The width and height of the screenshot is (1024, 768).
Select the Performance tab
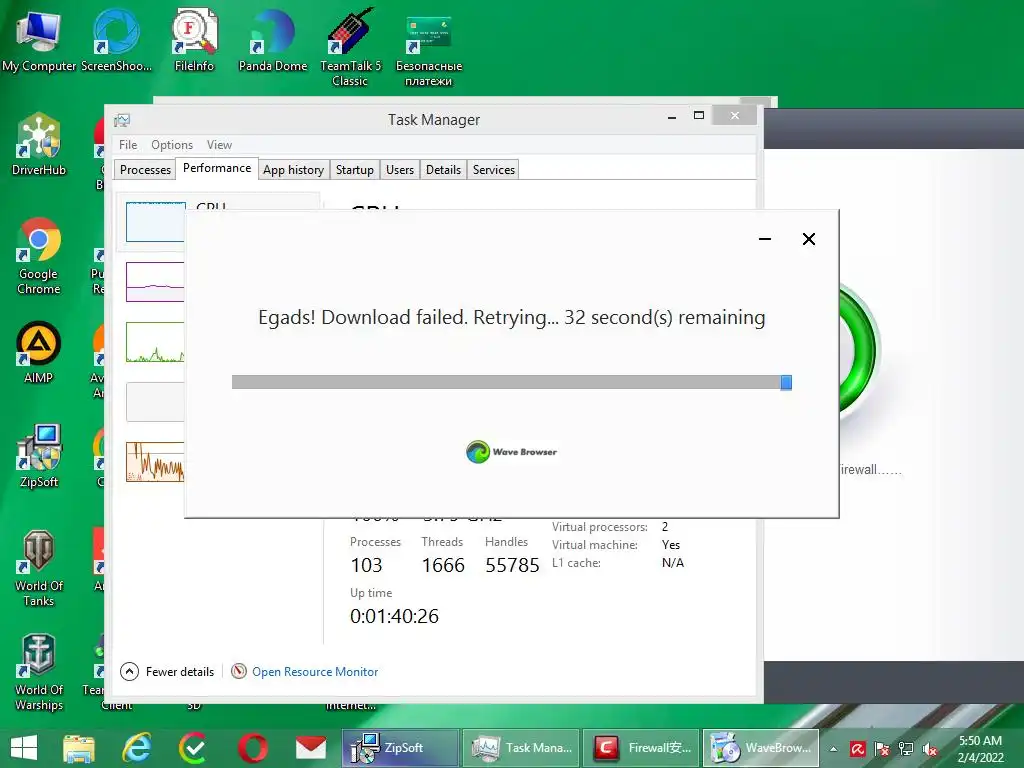[217, 168]
